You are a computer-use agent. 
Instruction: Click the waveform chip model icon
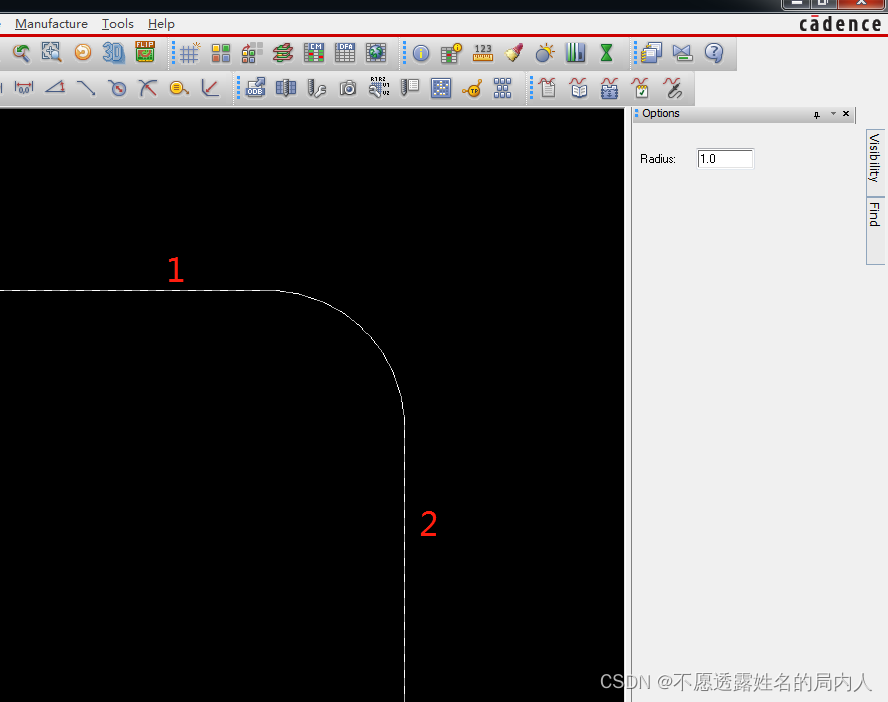(609, 88)
